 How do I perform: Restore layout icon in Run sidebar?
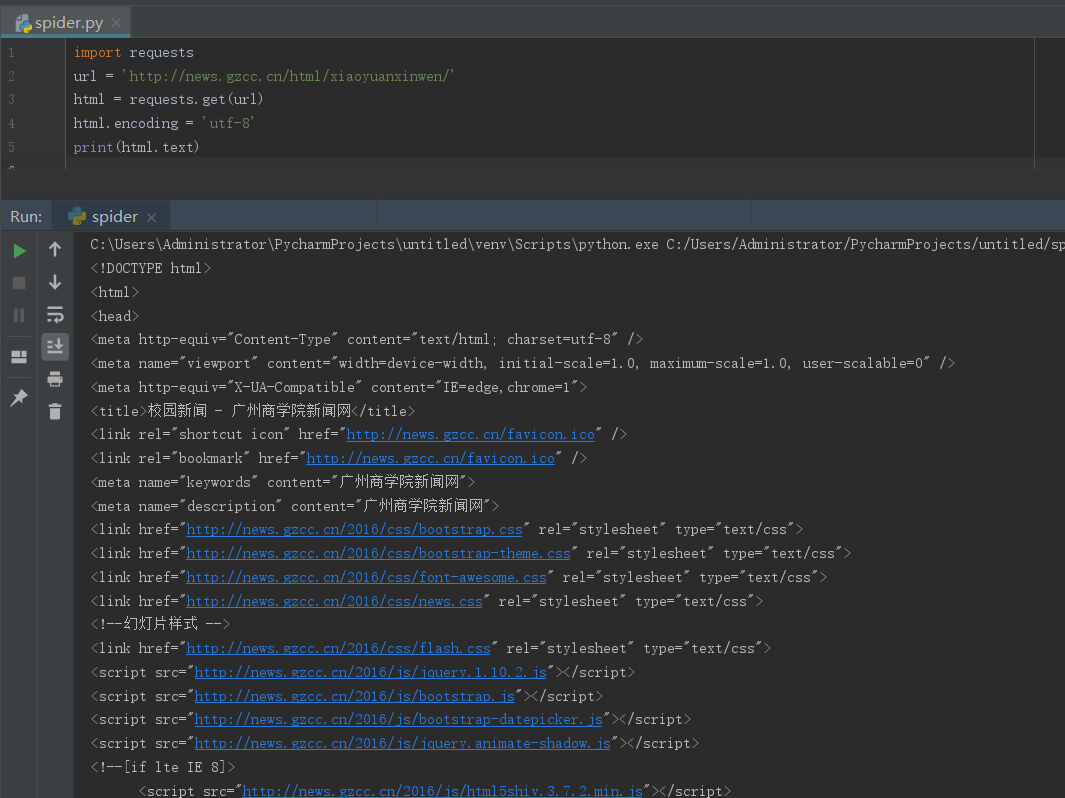point(19,357)
